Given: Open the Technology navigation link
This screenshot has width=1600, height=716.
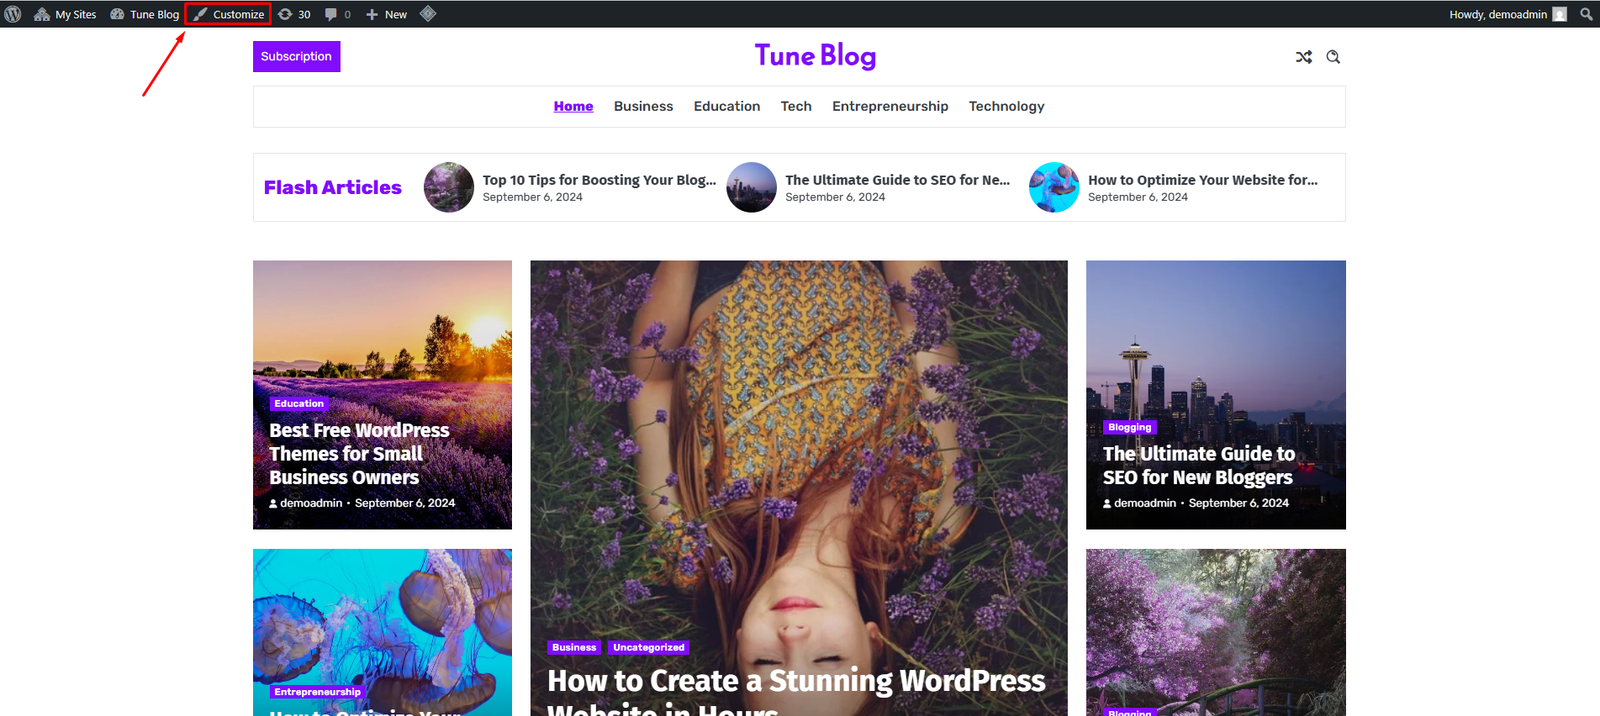Looking at the screenshot, I should [1006, 106].
